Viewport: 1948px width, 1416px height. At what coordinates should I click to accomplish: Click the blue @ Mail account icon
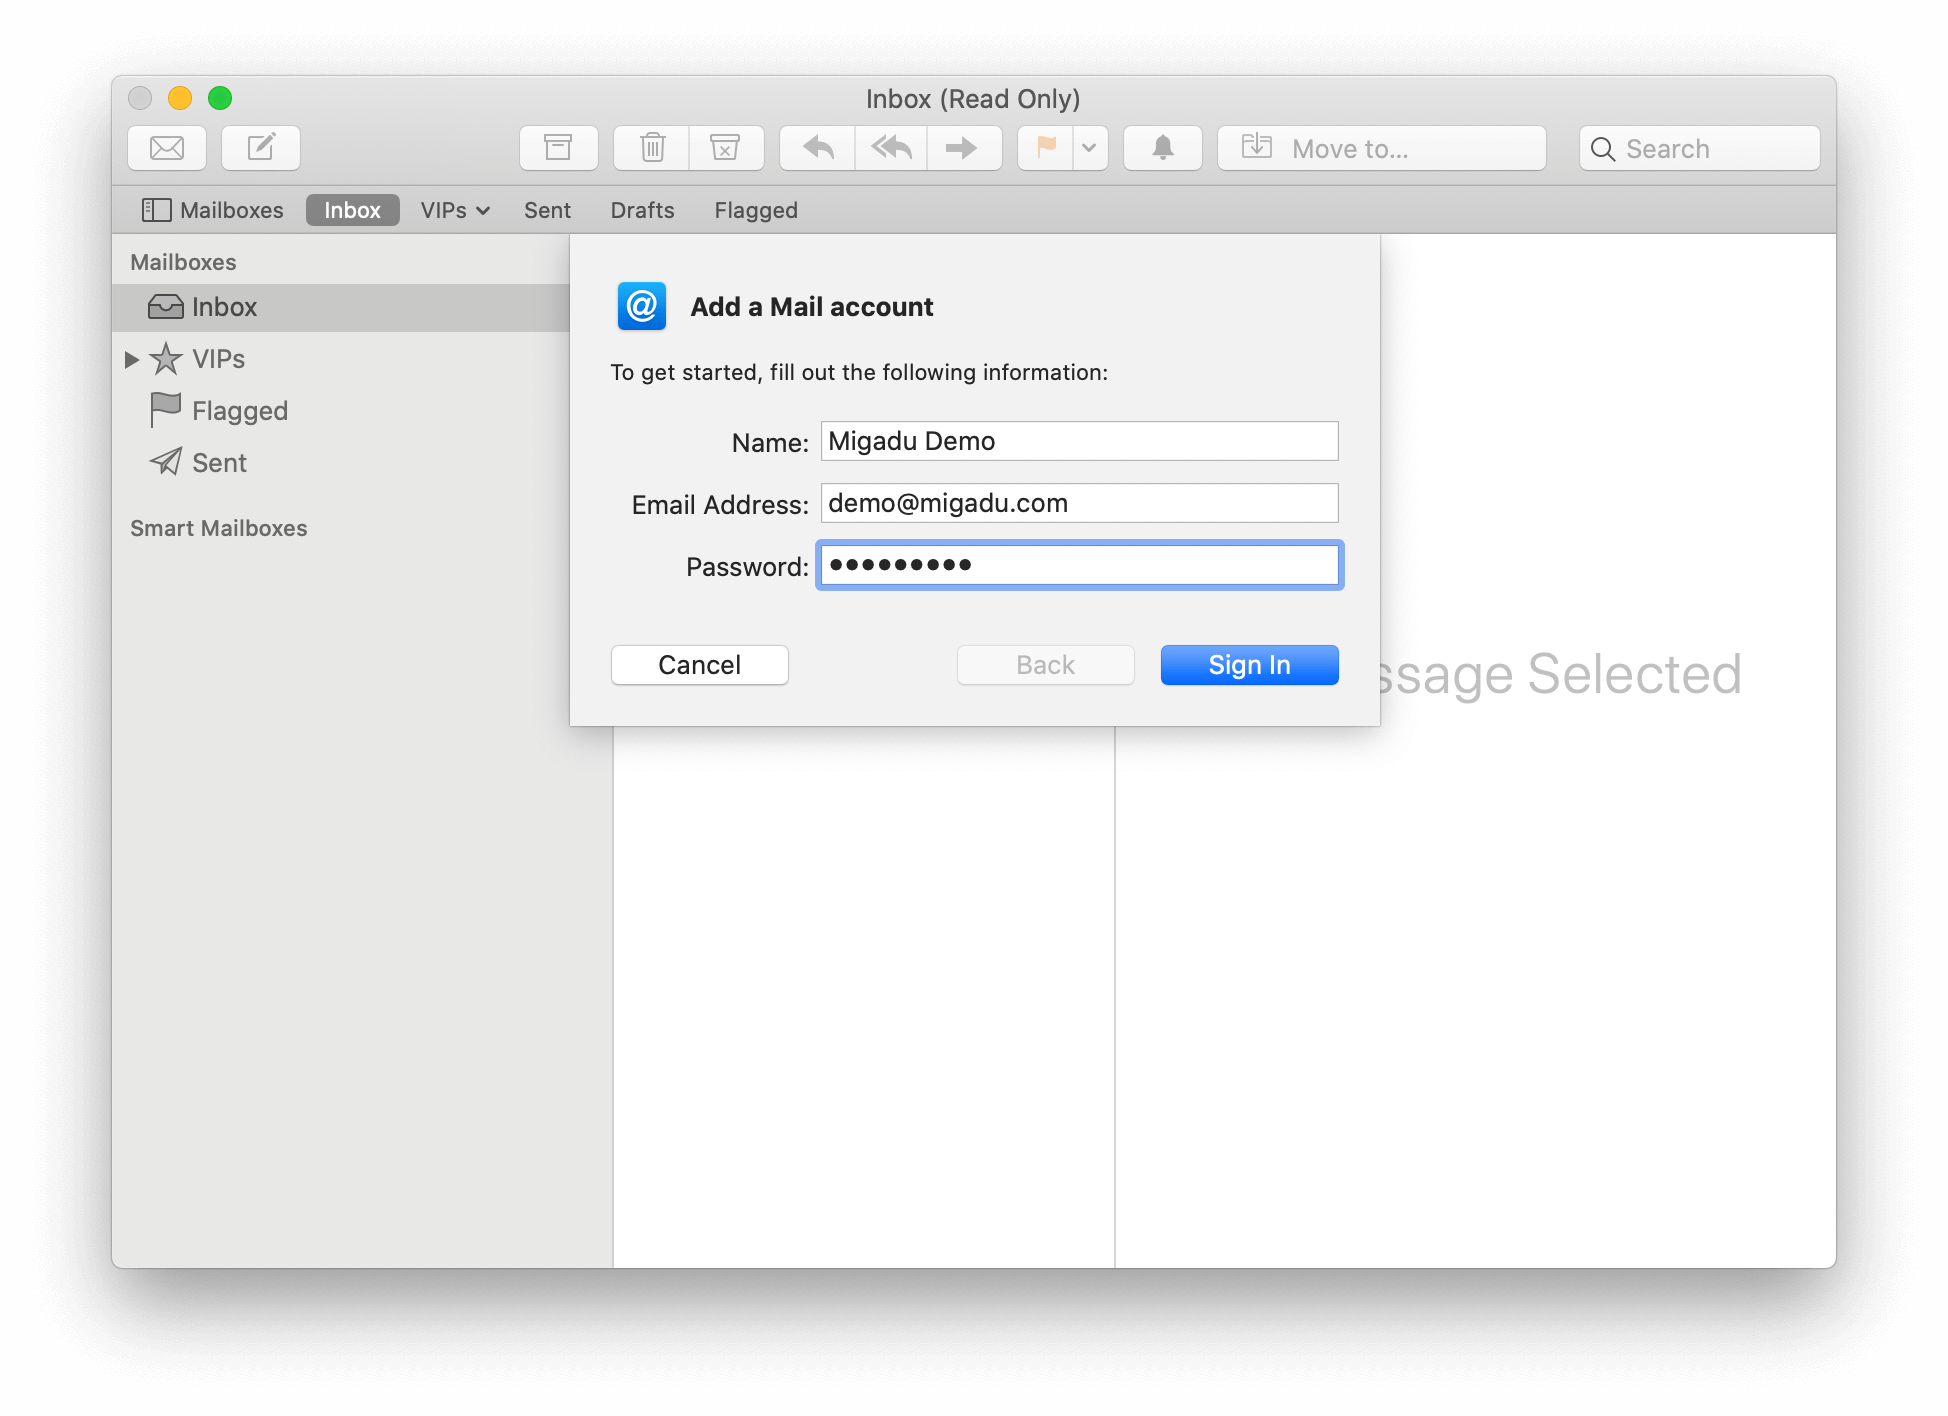tap(642, 306)
